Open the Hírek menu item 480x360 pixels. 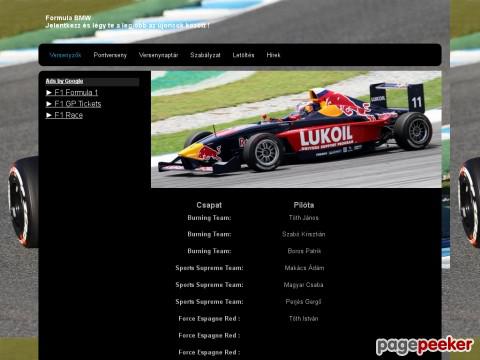coord(273,55)
